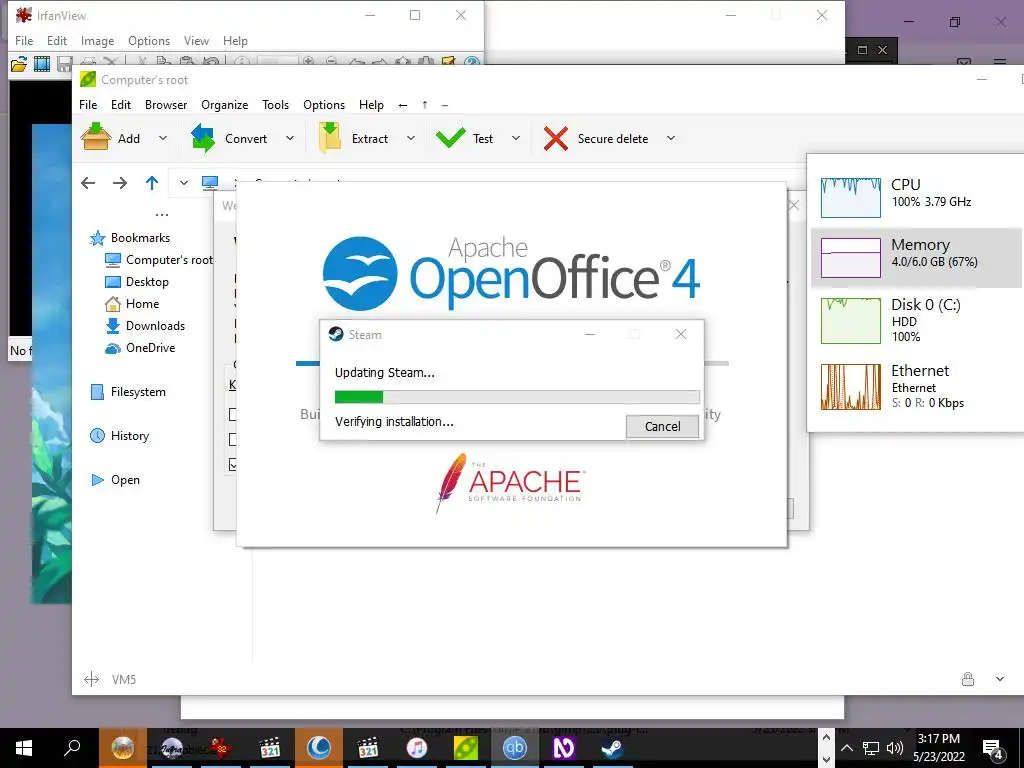Expand the chevron in PeaZip's status bar
1024x768 pixels.
[1000, 679]
